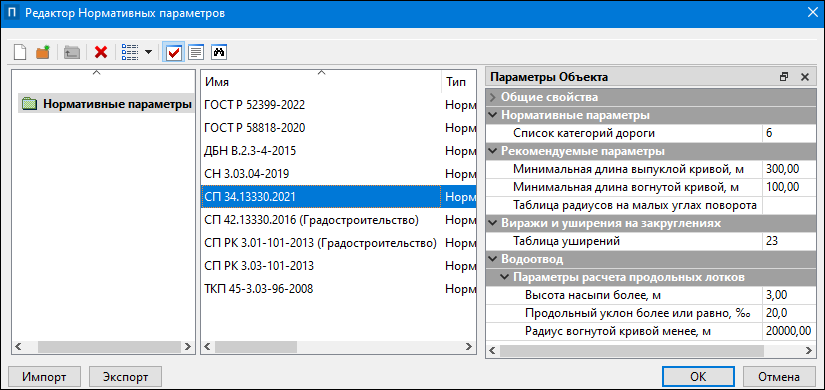Screen dimensions: 825x390
Task: Select ДБН В.2.3-4-2015 row
Action: (339, 151)
